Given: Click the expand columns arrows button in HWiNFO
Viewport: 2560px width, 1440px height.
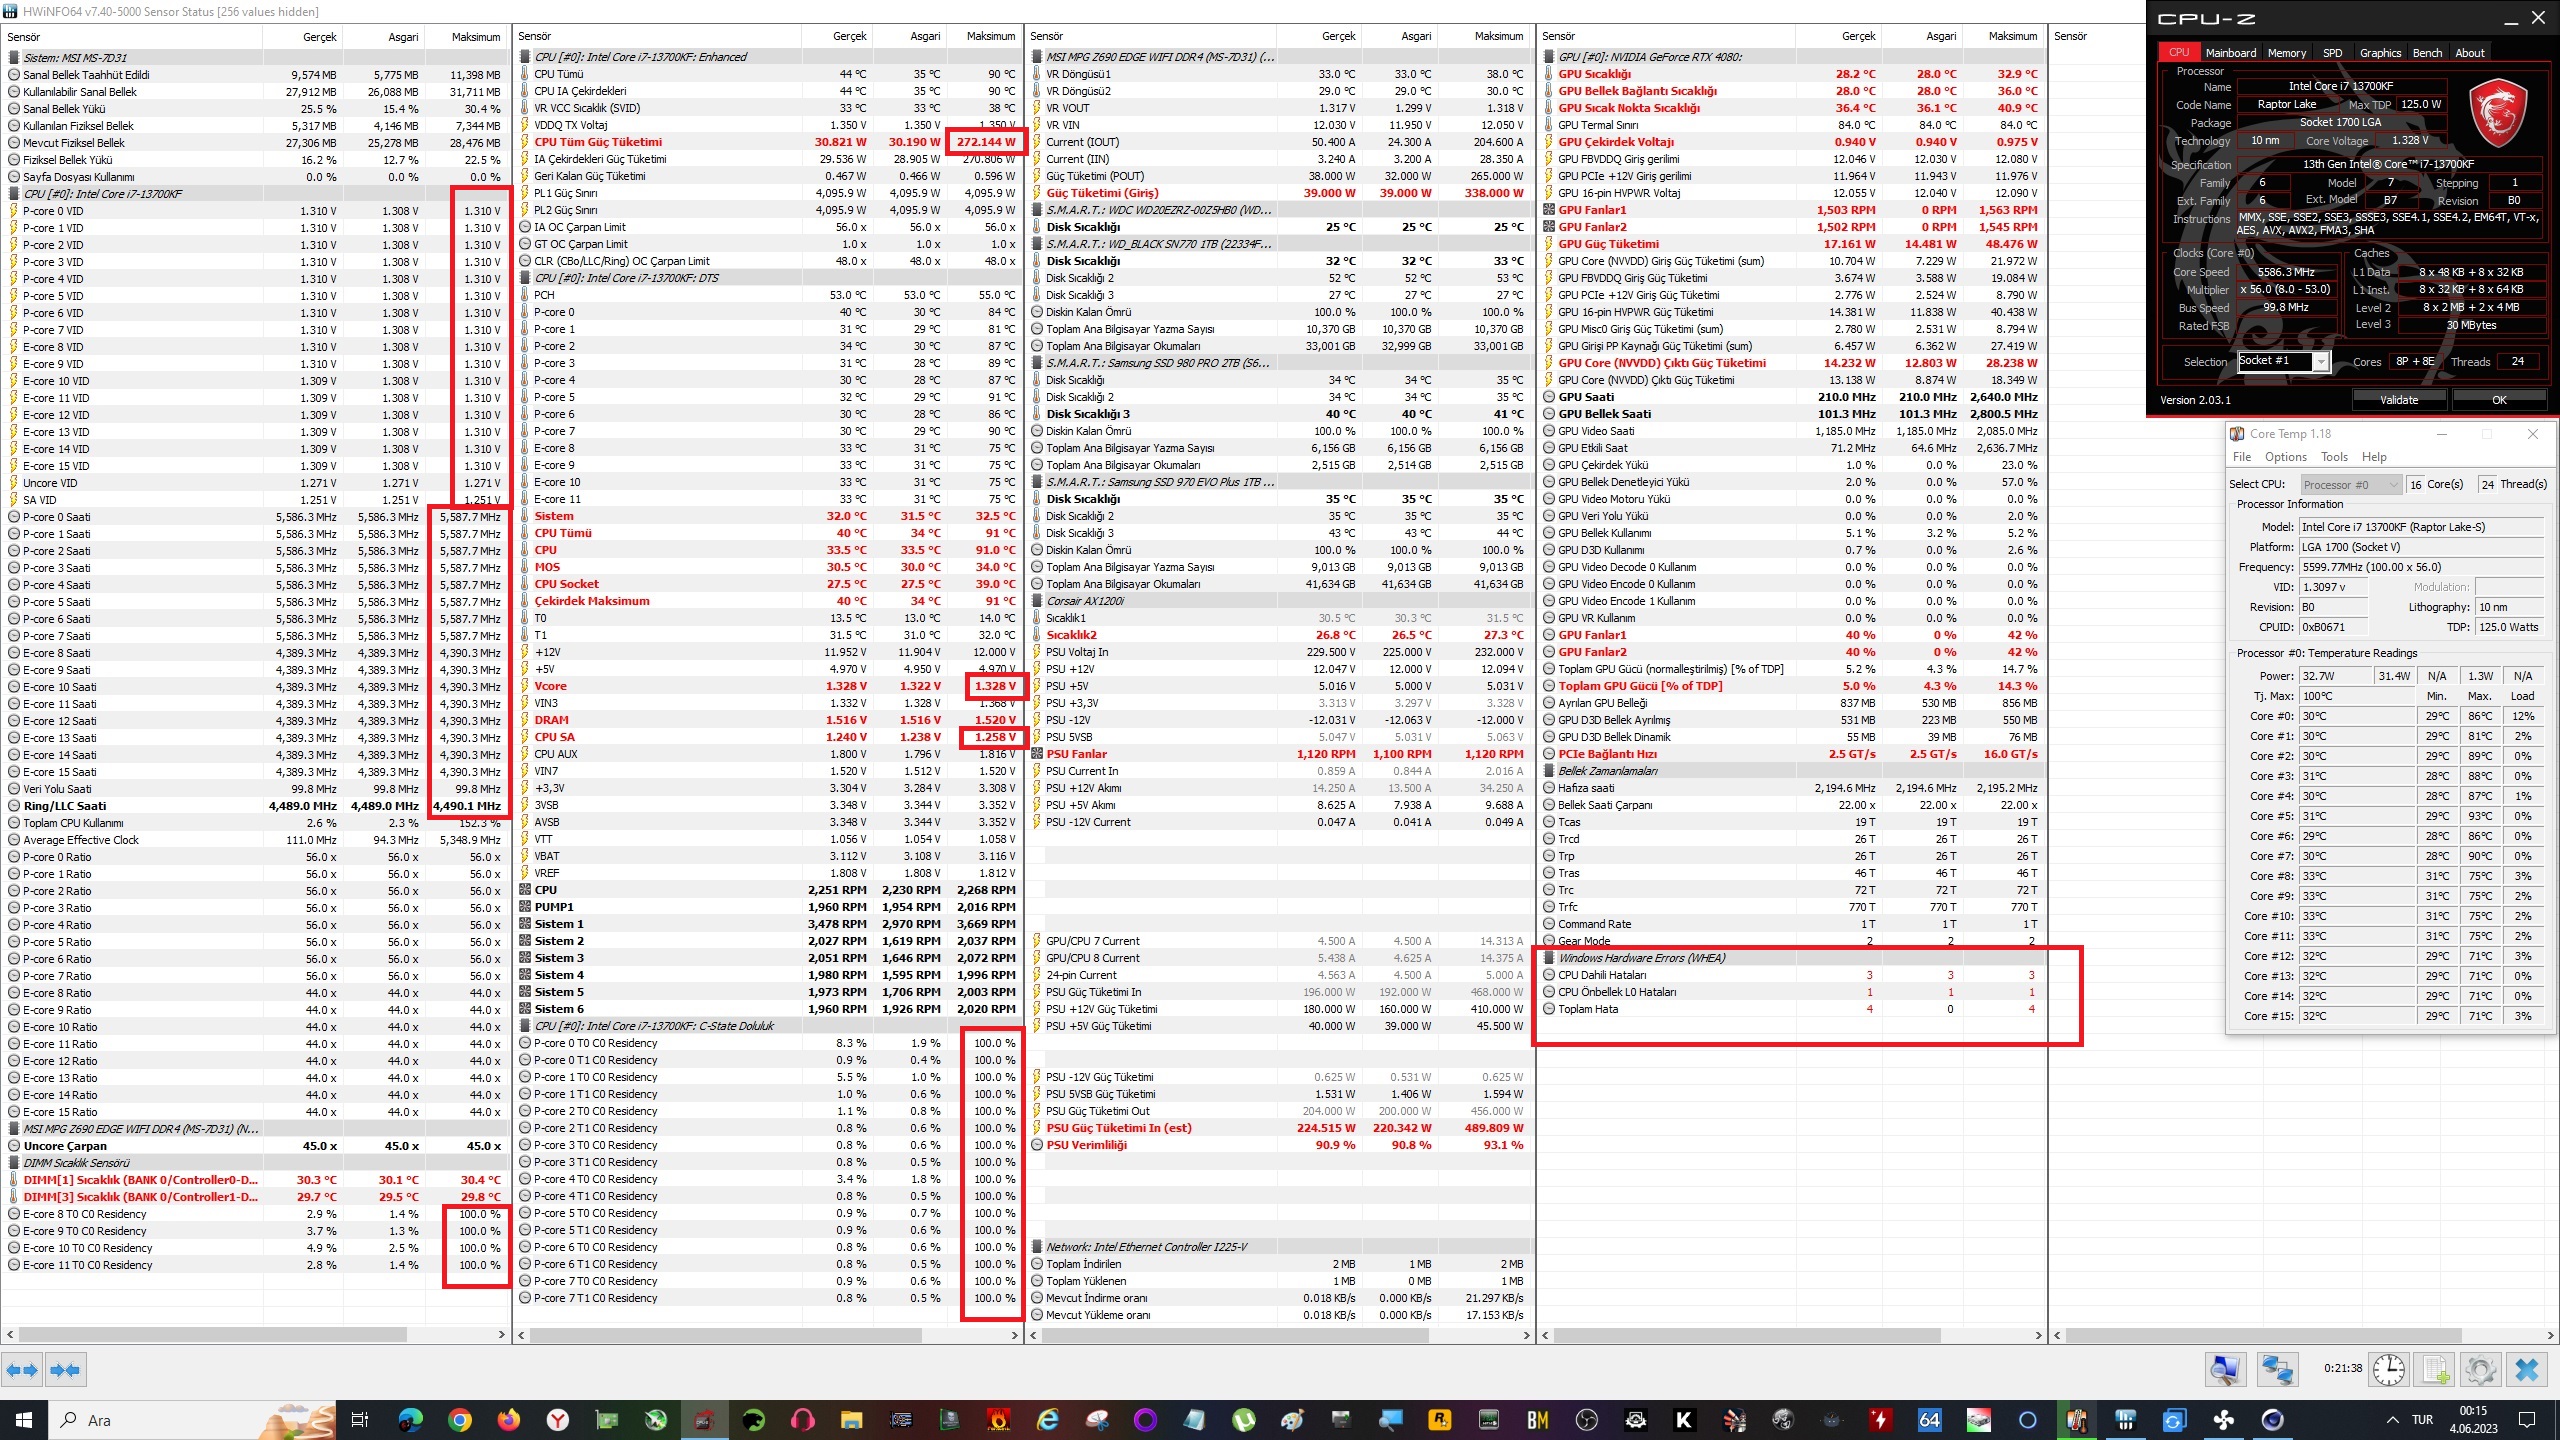Looking at the screenshot, I should (22, 1370).
